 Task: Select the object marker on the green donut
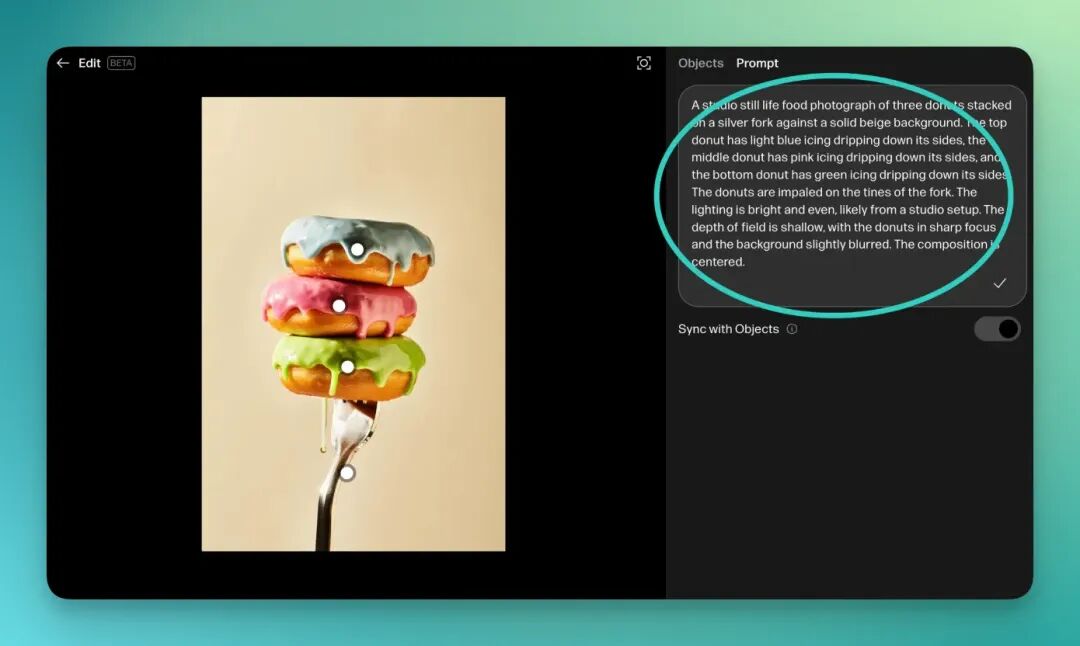347,367
